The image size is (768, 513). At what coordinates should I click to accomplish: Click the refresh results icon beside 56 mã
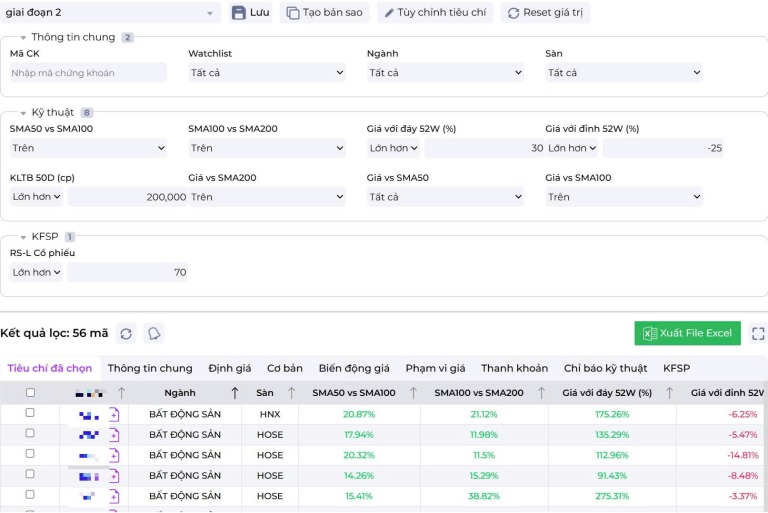tap(126, 334)
